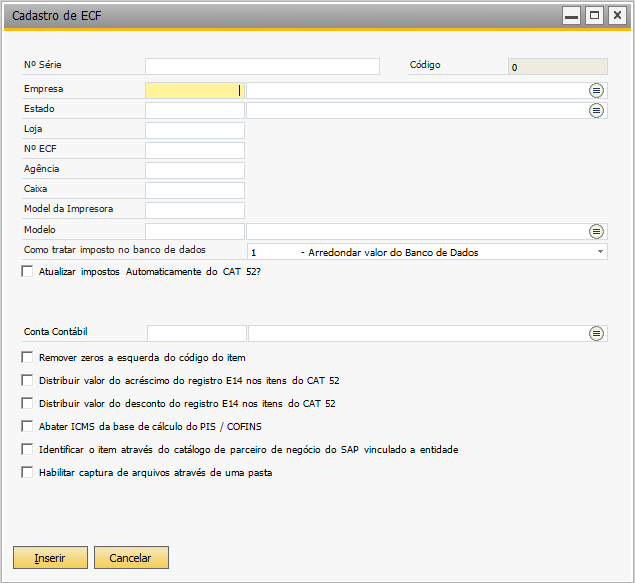This screenshot has width=635, height=583.
Task: Click into the Agência input field
Action: 195,170
